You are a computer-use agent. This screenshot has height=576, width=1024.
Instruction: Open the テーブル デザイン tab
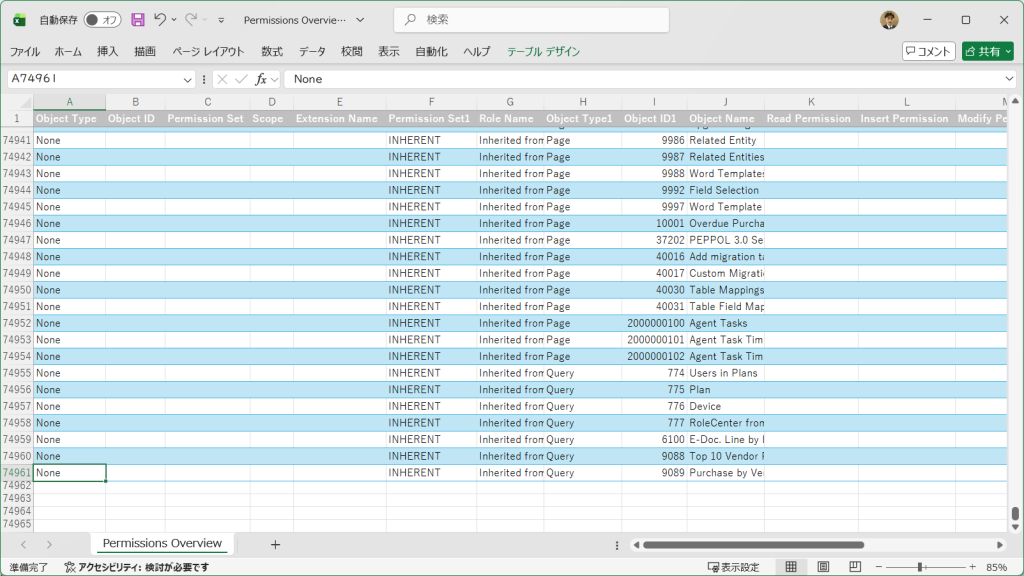point(543,51)
